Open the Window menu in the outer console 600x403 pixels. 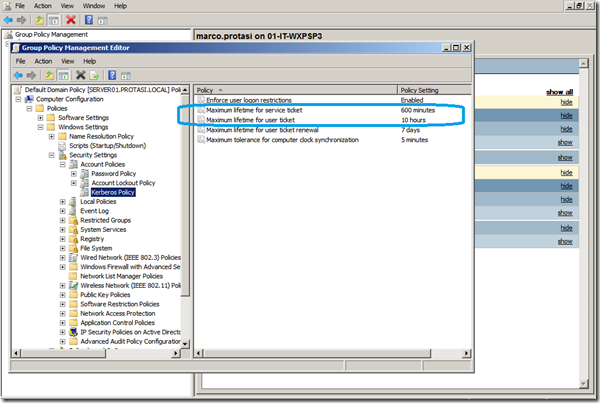click(x=94, y=6)
